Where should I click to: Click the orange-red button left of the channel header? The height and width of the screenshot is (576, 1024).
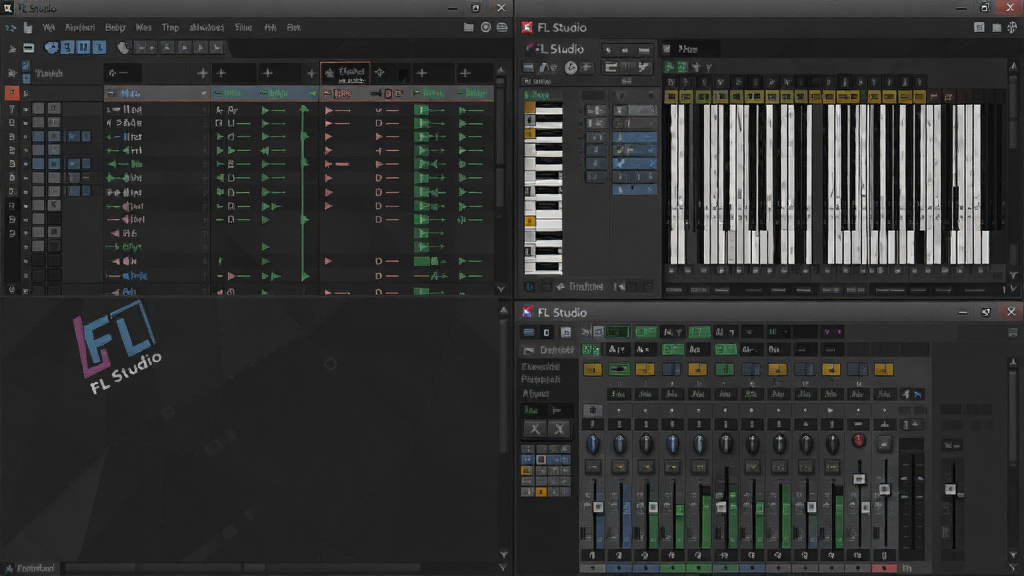tap(12, 93)
